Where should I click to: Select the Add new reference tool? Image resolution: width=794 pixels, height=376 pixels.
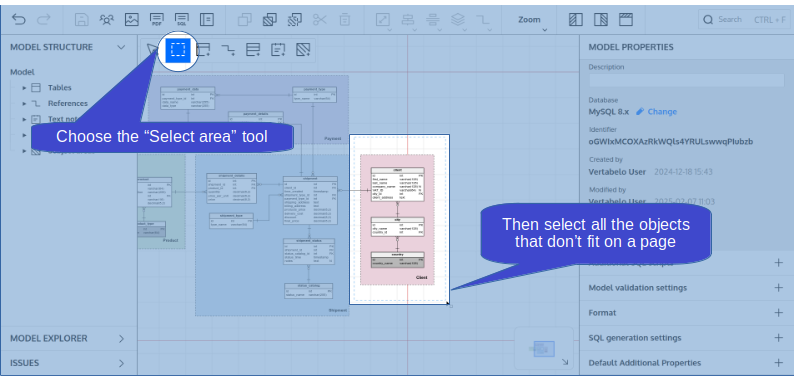228,50
